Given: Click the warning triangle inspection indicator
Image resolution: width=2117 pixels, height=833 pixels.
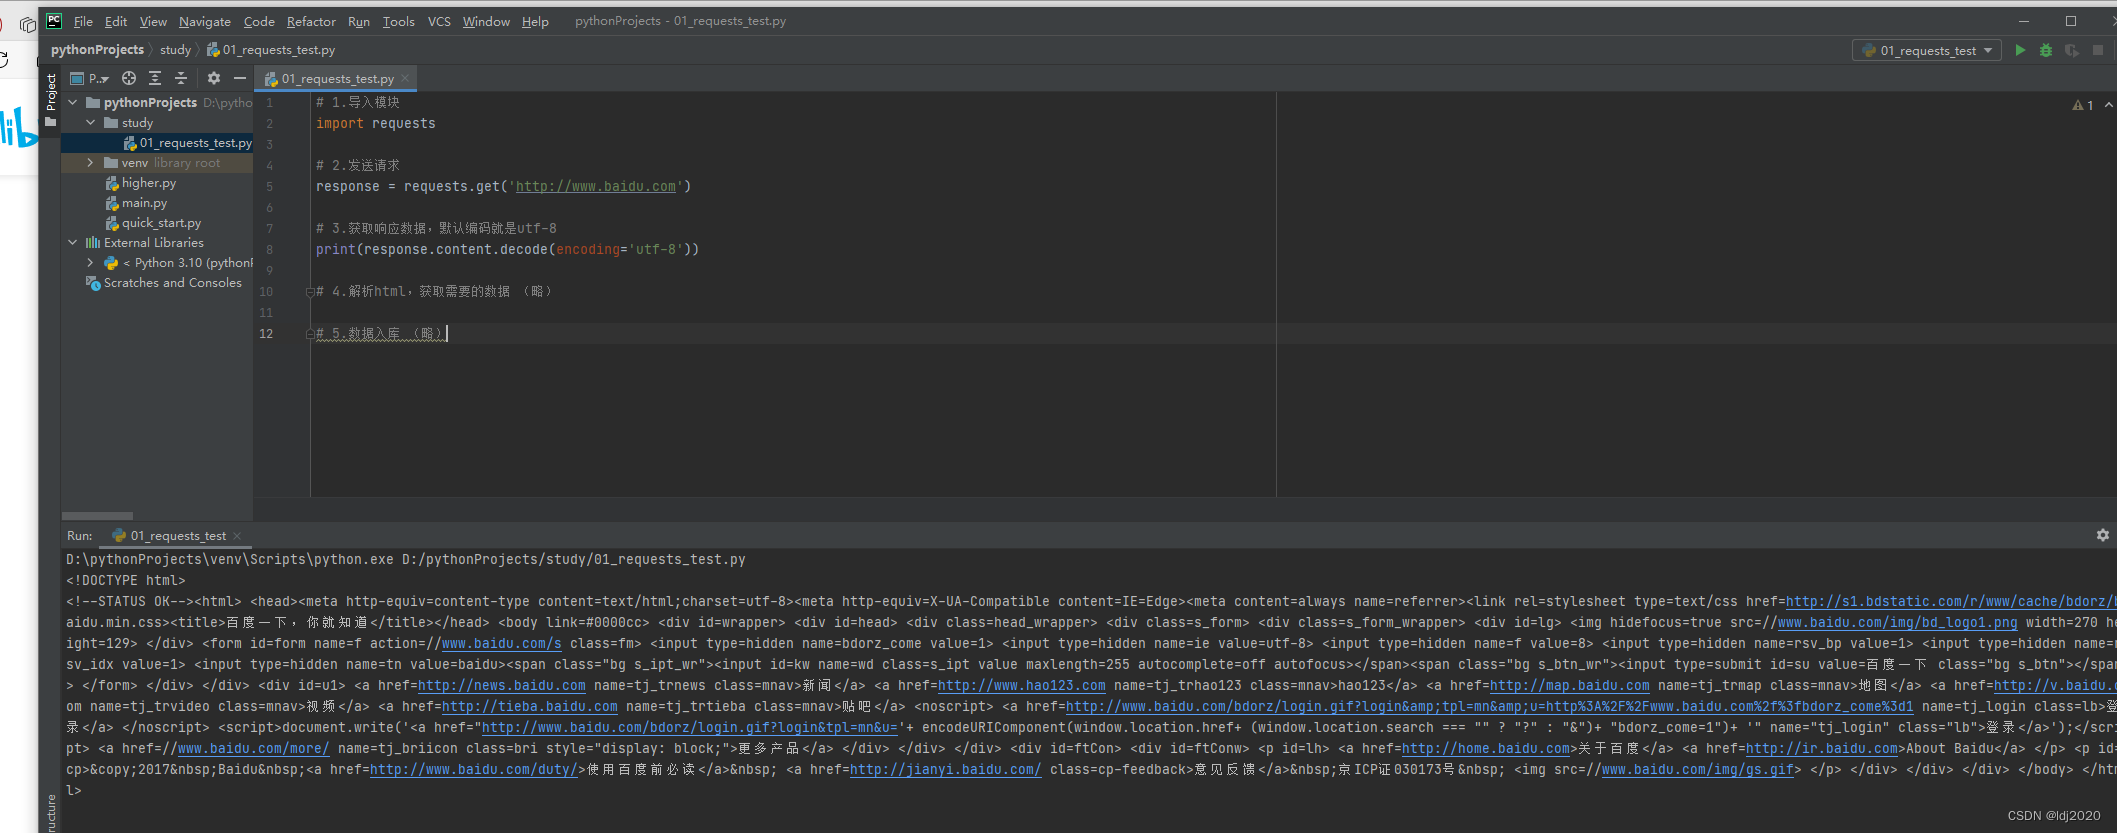Looking at the screenshot, I should pyautogui.click(x=2078, y=105).
